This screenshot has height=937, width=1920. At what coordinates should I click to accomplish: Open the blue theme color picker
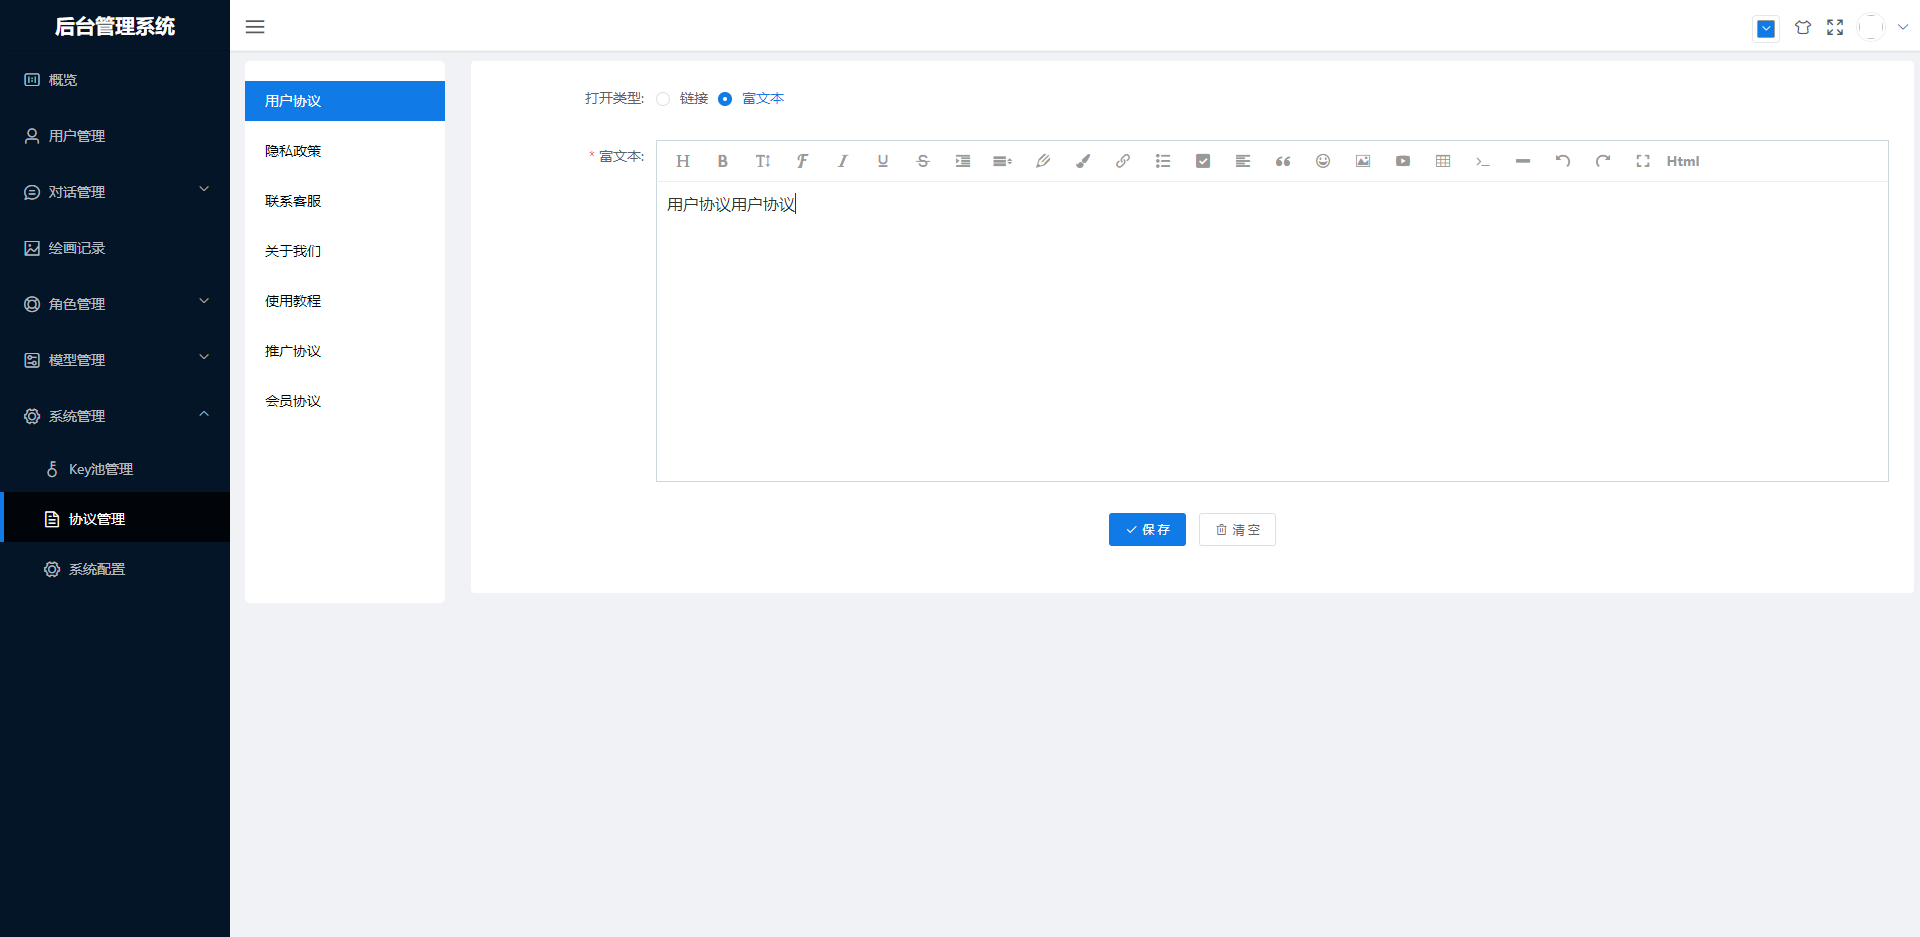(x=1766, y=29)
